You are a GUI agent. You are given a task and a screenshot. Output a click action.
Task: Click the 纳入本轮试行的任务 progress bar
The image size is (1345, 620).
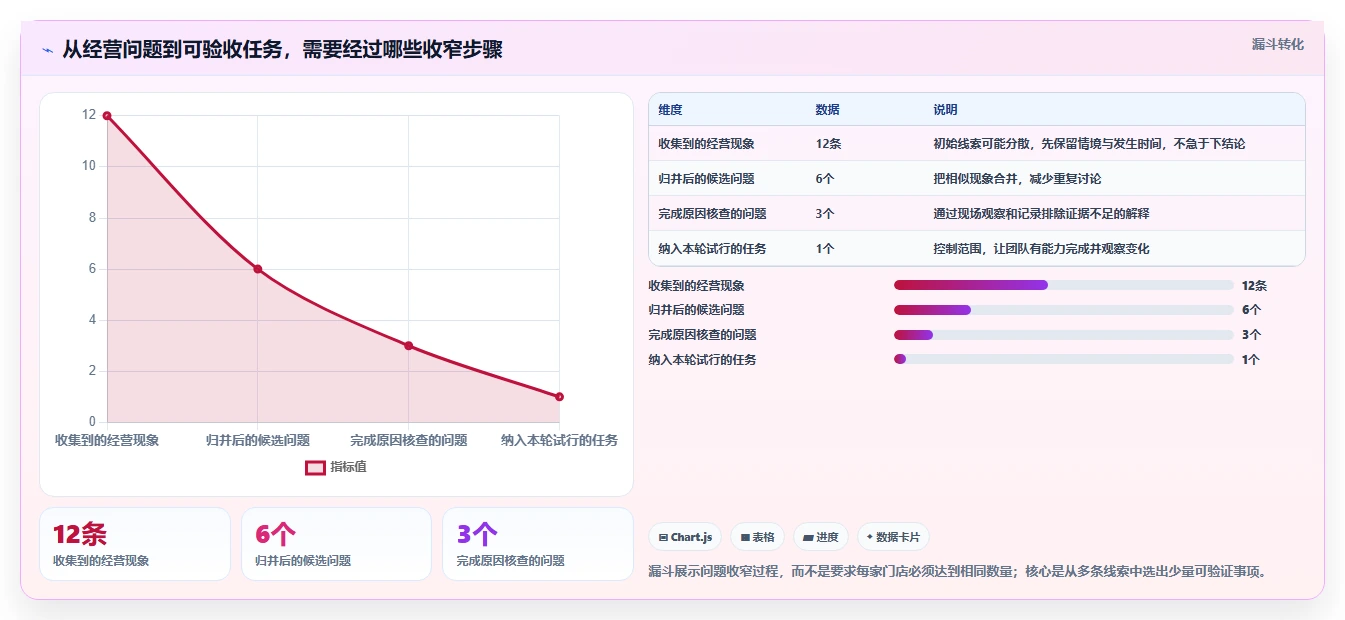click(x=1063, y=360)
